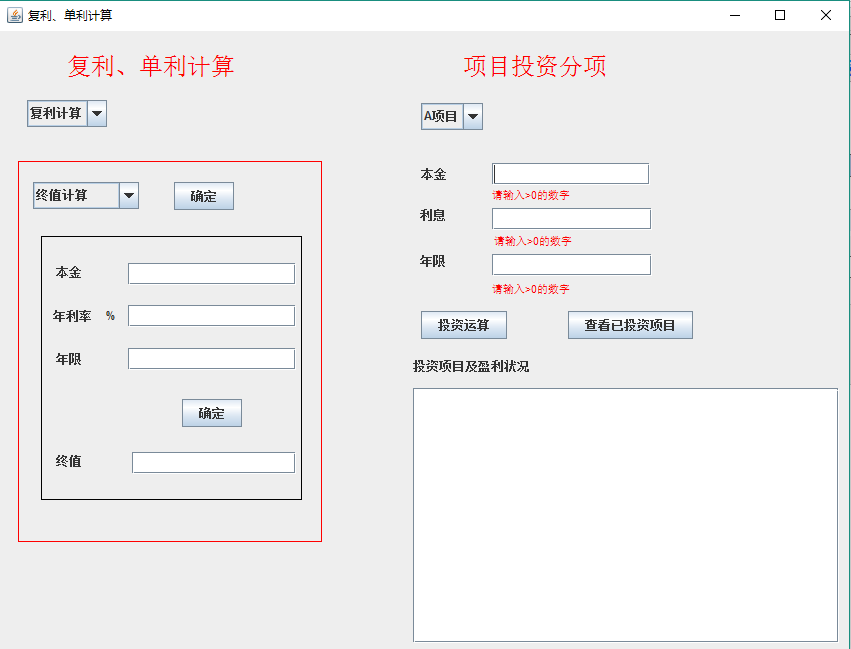Click 确定 button above 终值 field
The image size is (851, 649).
point(212,413)
